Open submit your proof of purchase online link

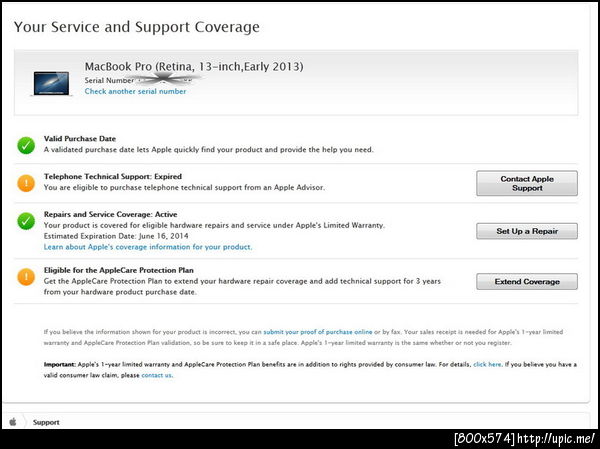318,332
